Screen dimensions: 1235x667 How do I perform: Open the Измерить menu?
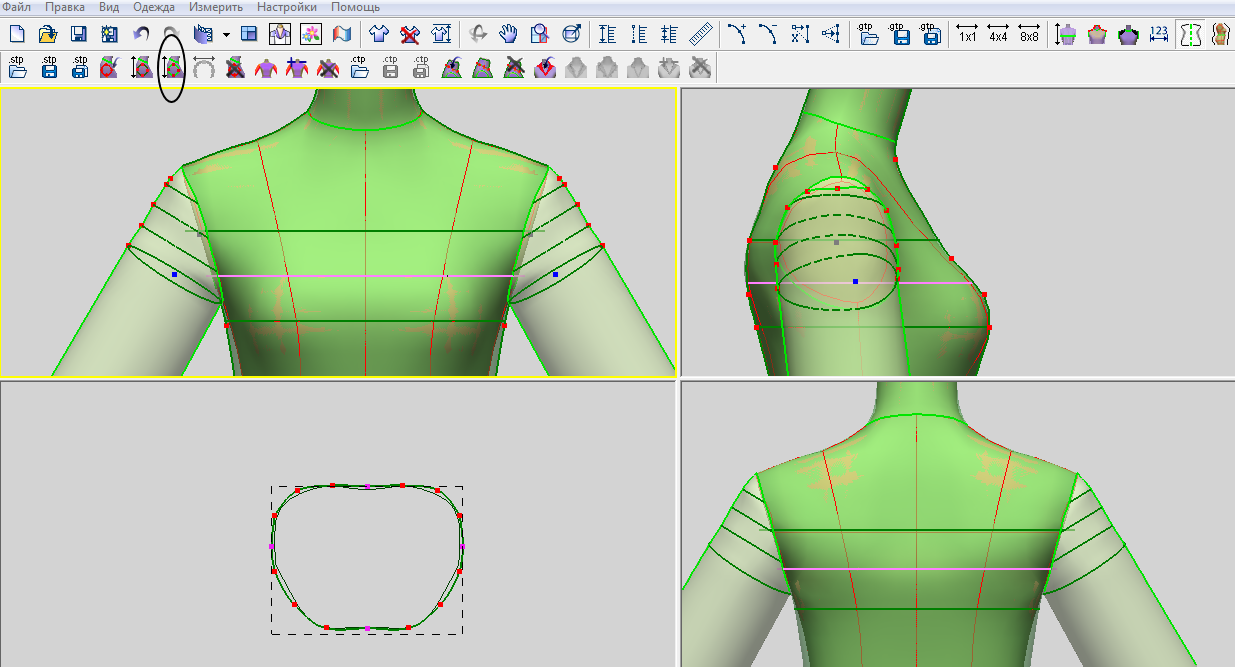(x=215, y=7)
